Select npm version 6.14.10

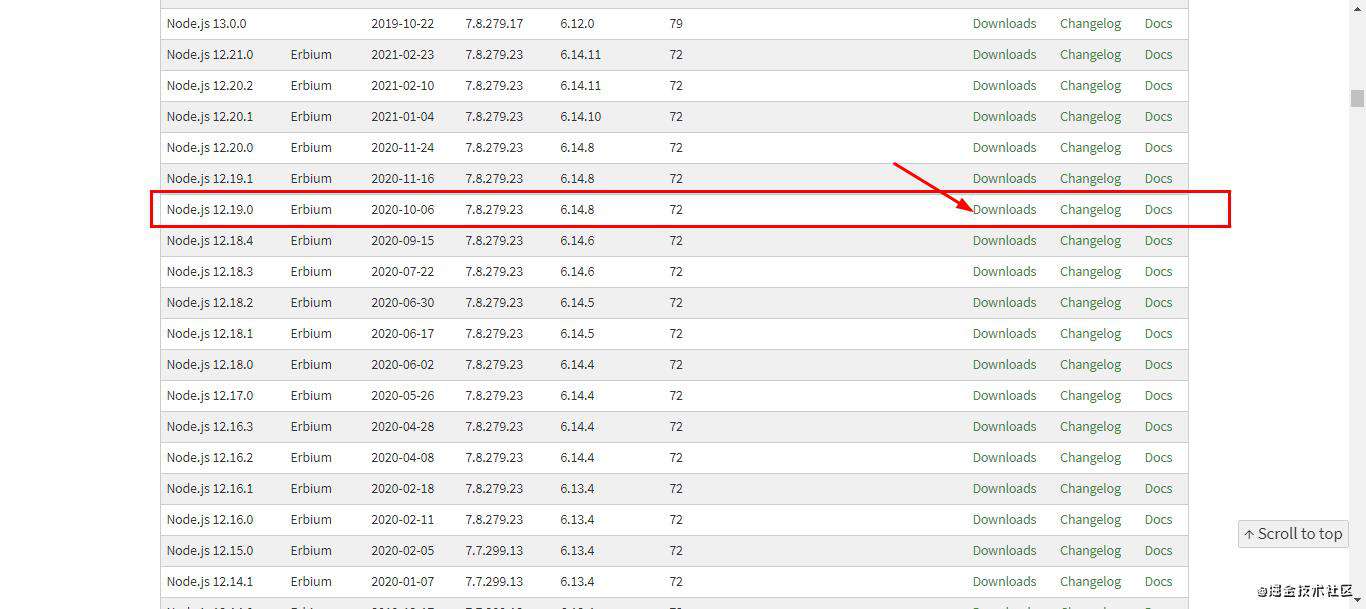pos(581,116)
